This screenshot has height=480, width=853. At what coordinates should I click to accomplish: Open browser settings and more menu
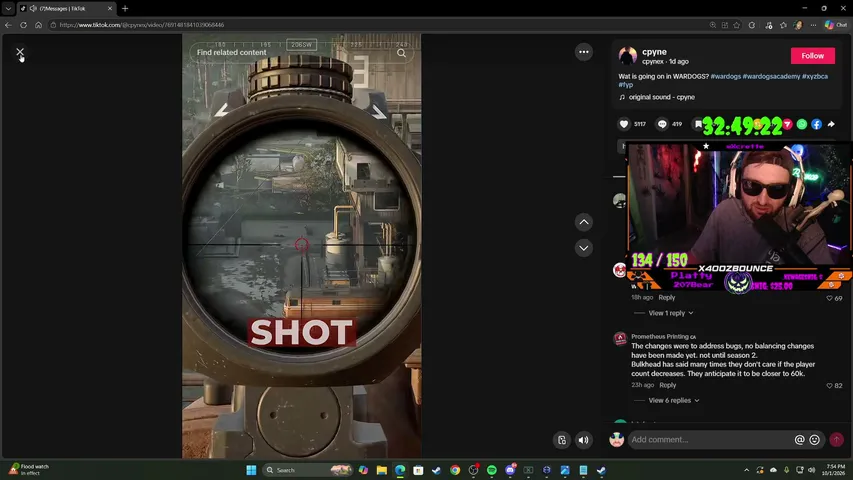(813, 25)
